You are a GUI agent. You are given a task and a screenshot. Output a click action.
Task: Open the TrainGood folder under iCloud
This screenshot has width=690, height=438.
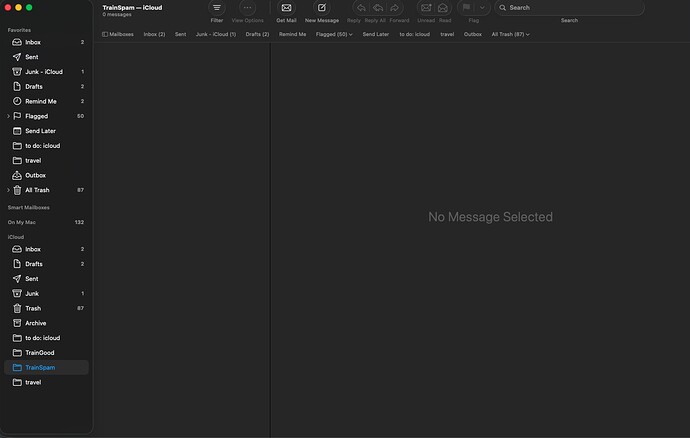[x=40, y=352]
